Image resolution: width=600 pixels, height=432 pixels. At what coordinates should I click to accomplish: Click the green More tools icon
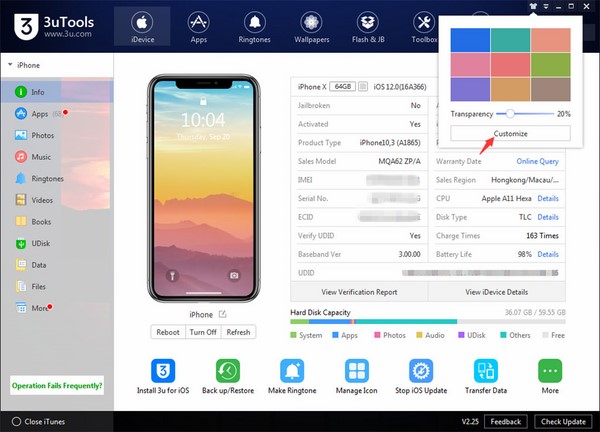pyautogui.click(x=550, y=371)
